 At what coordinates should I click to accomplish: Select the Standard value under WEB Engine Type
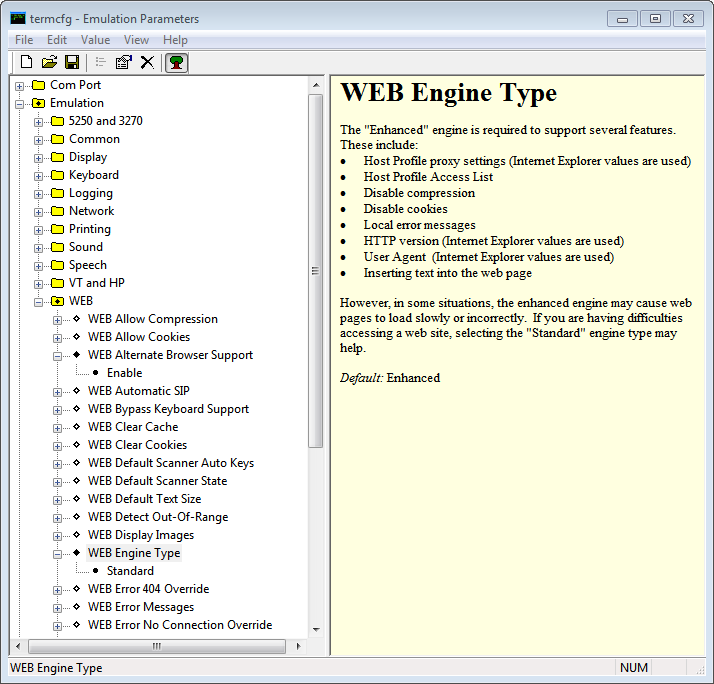[x=130, y=571]
